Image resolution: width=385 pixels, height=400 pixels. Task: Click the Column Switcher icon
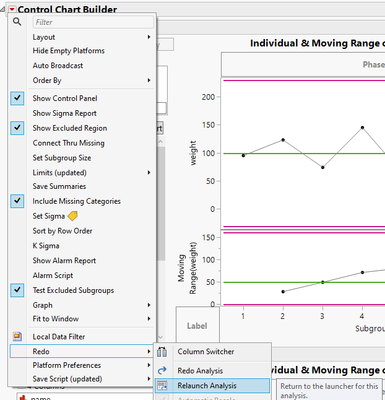click(162, 352)
